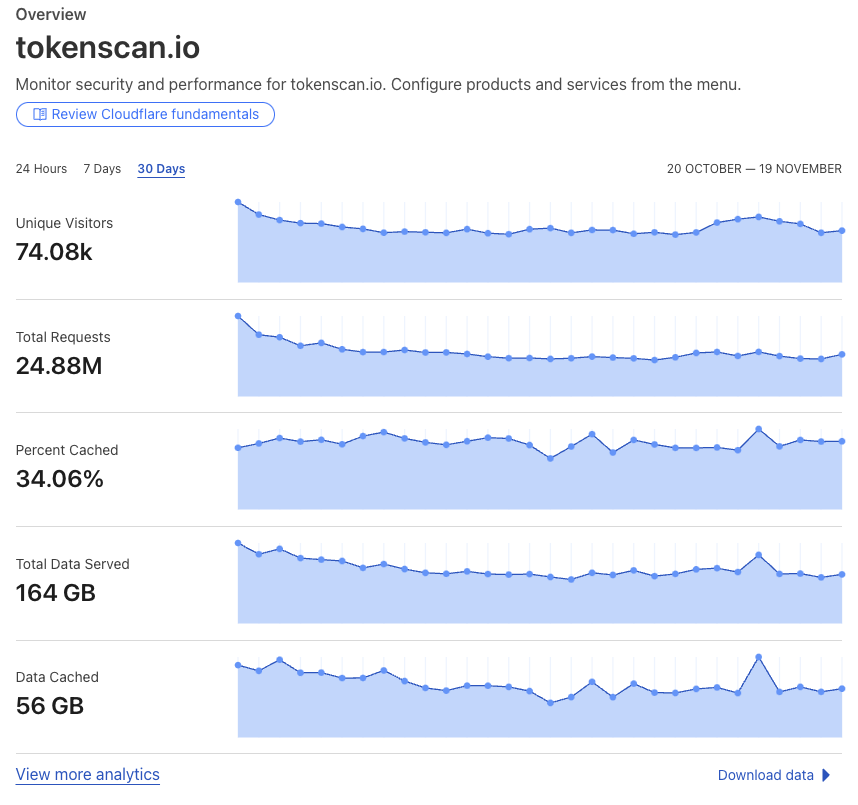The image size is (858, 805).
Task: Click the 24.88M Total Requests value
Action: [x=59, y=366]
